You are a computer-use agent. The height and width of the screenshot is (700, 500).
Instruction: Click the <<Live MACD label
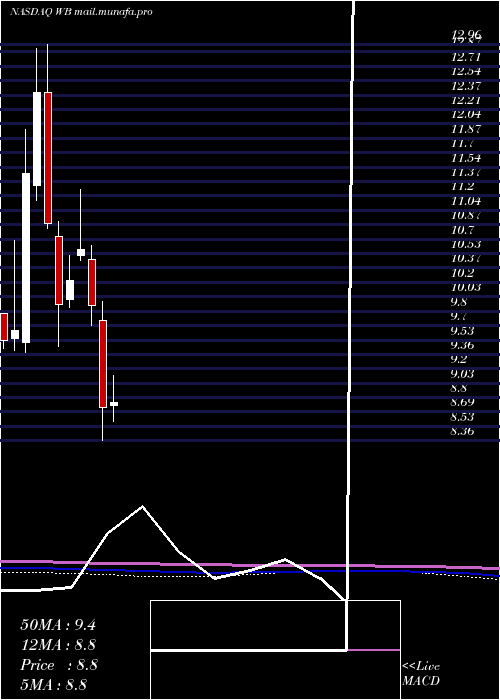(421, 674)
